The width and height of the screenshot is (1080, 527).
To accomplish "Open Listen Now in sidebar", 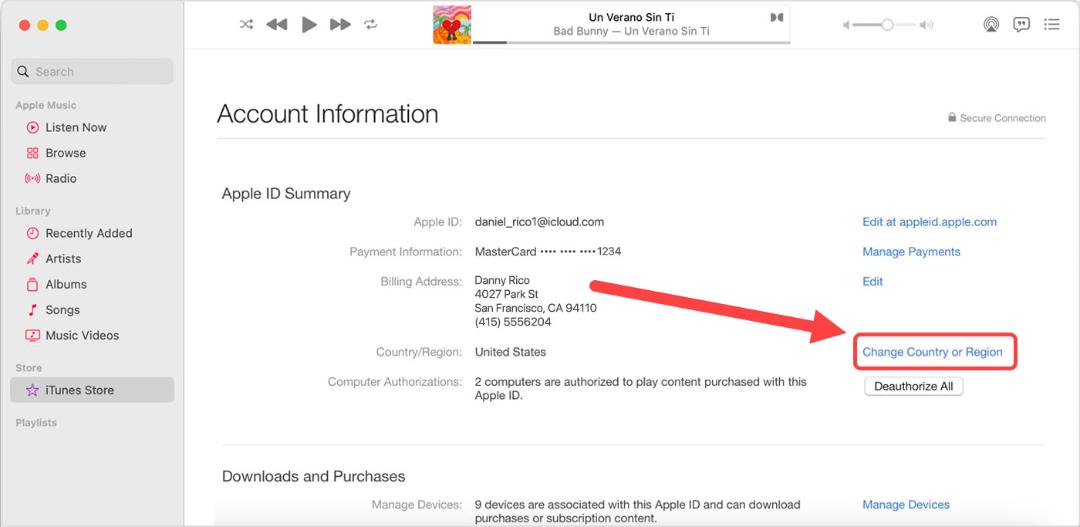I will (x=76, y=127).
